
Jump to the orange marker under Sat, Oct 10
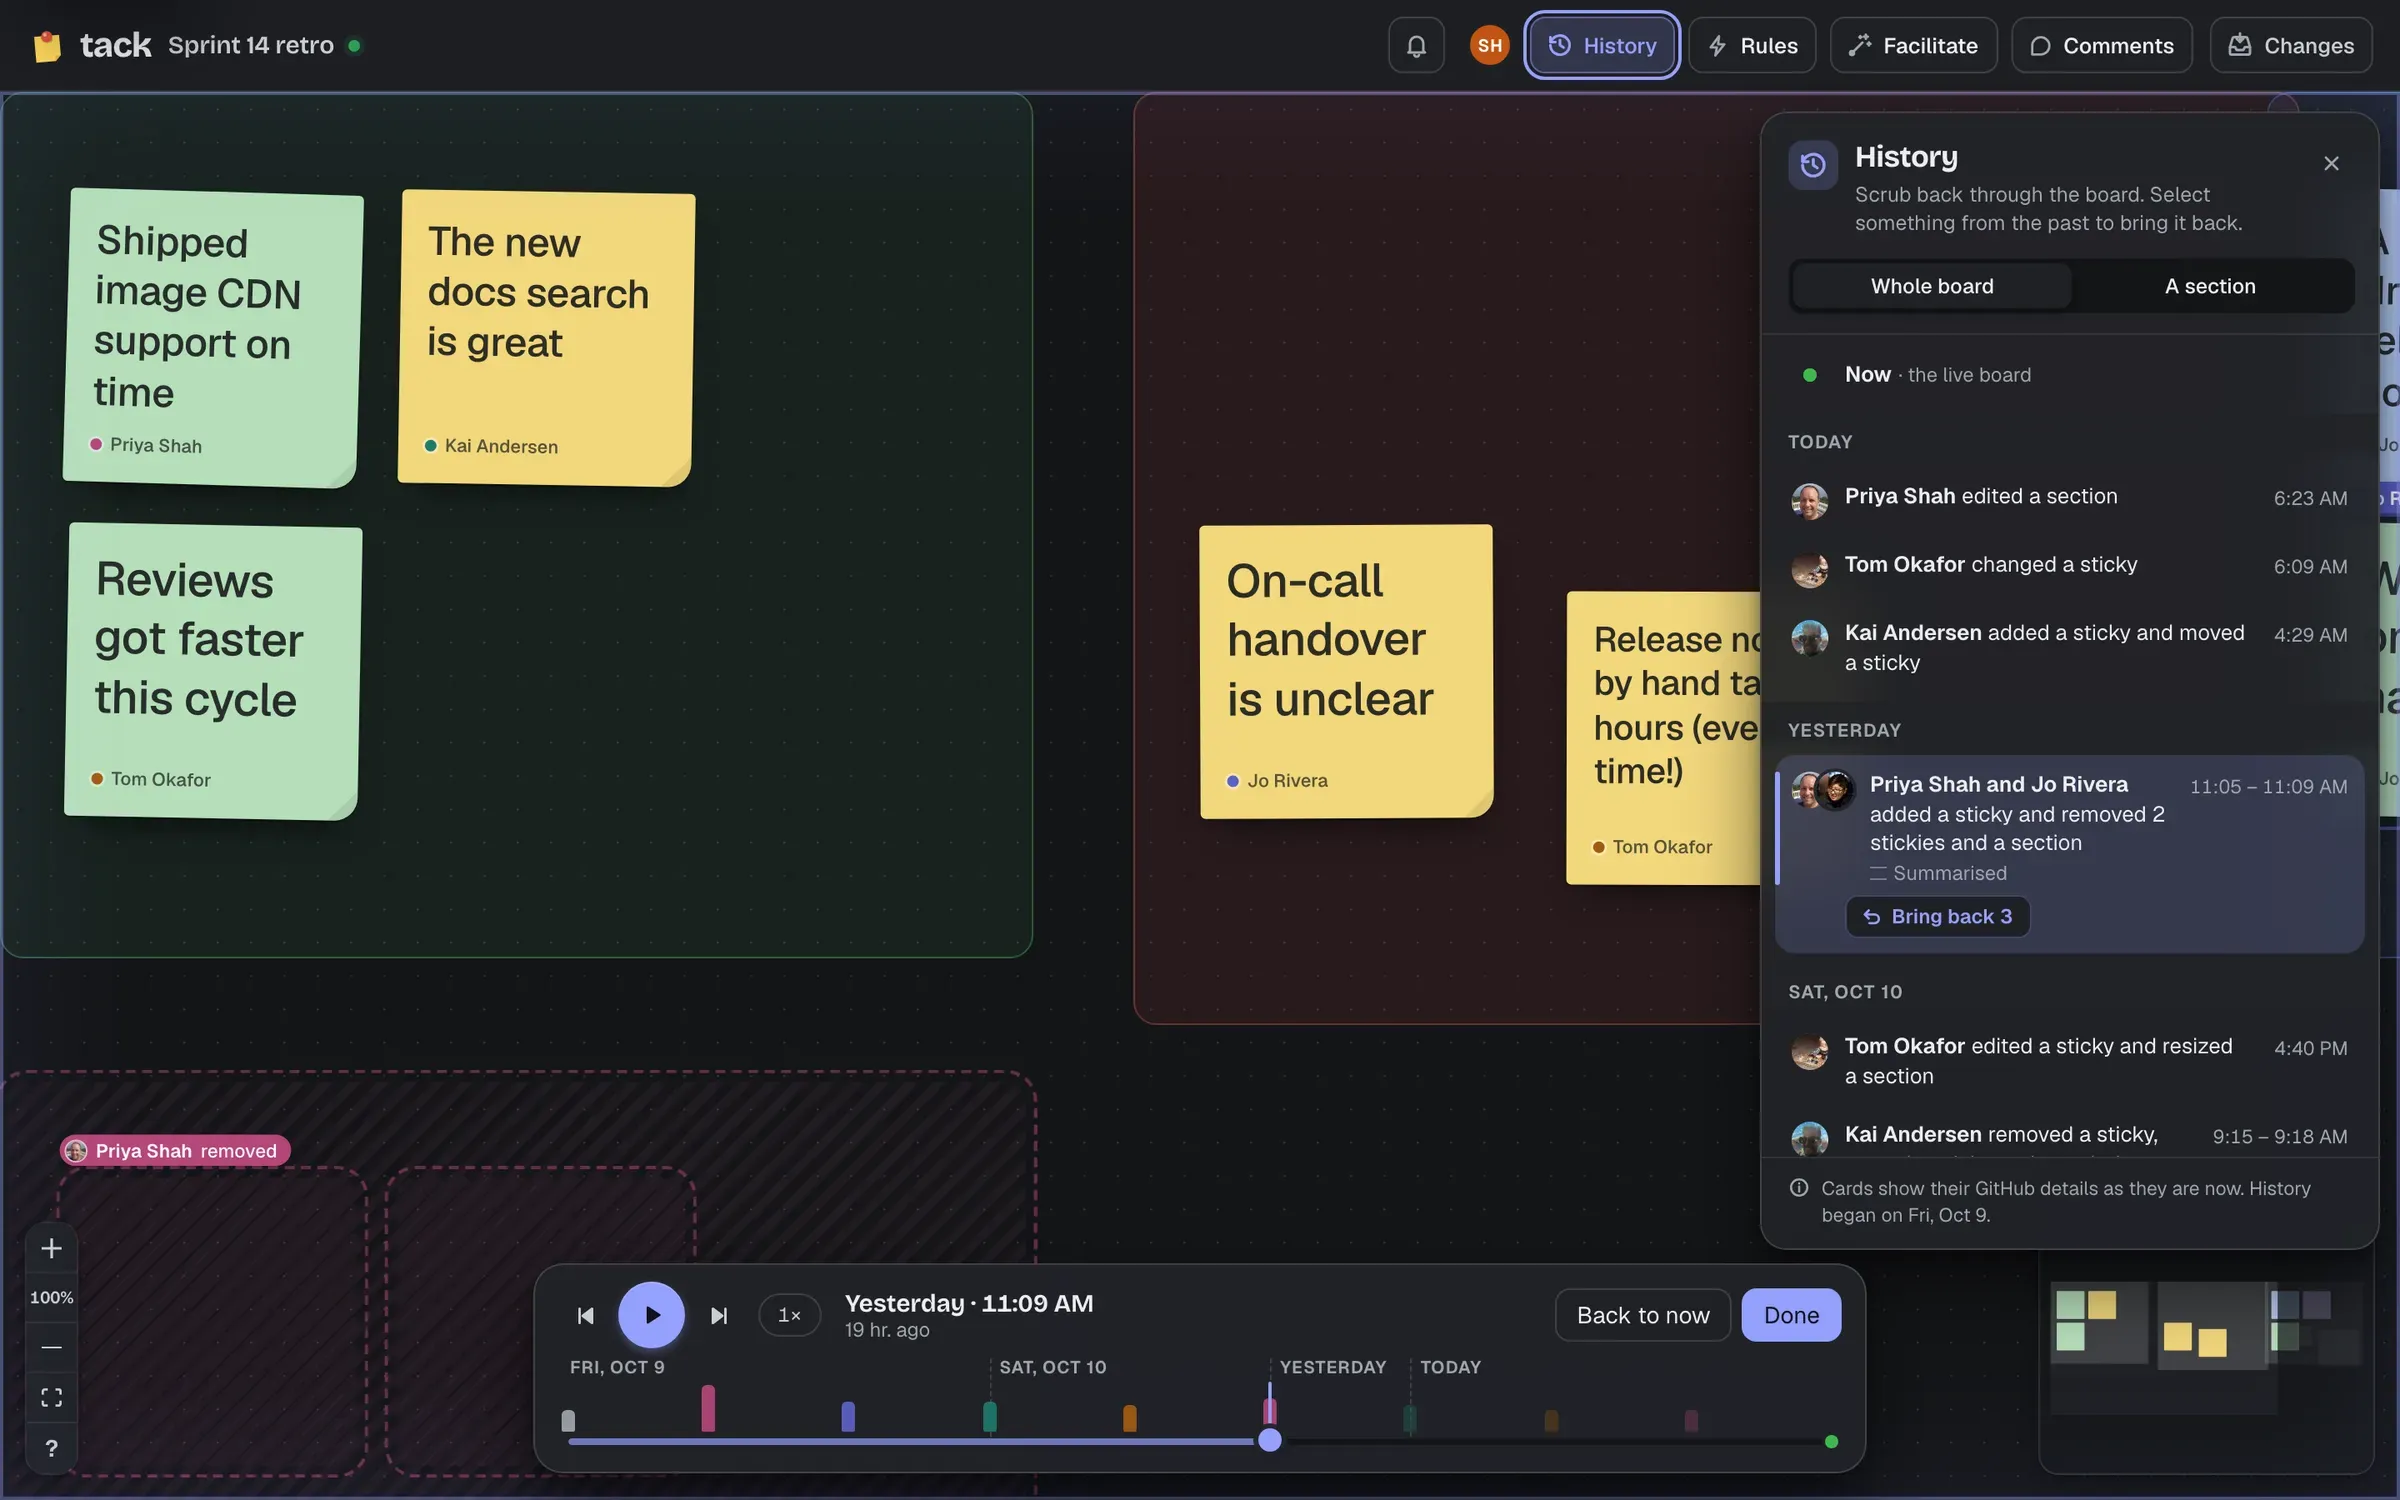pyautogui.click(x=1130, y=1418)
